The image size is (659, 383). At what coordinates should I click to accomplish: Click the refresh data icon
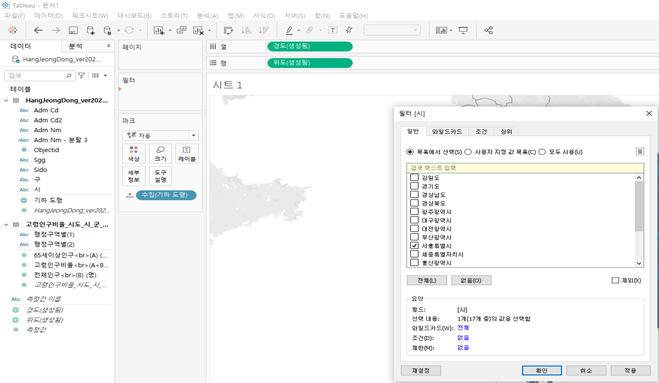click(x=129, y=30)
